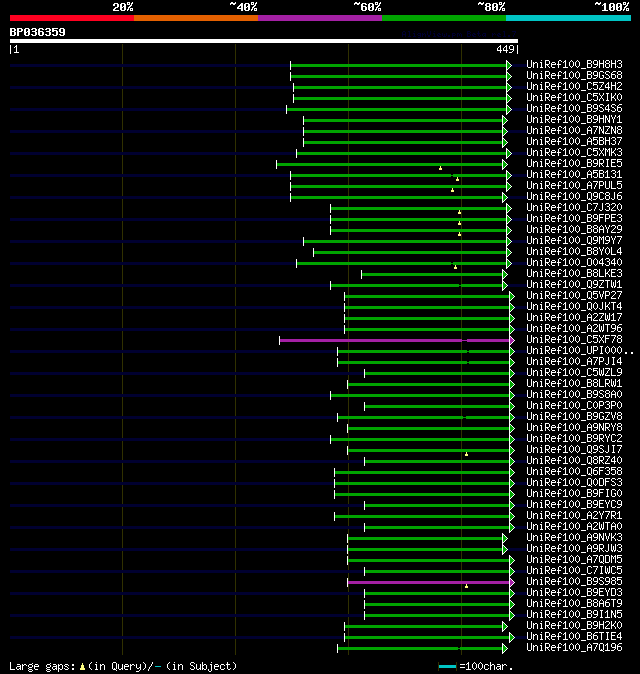Click the UniRef100_A5BH37 hit name
Image resolution: width=640 pixels, height=674 pixels.
pos(574,141)
